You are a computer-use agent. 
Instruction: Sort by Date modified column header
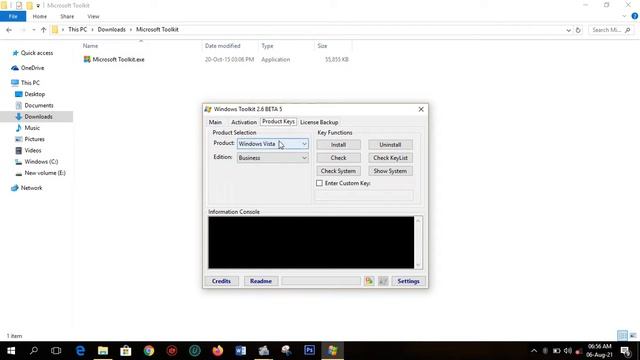222,46
